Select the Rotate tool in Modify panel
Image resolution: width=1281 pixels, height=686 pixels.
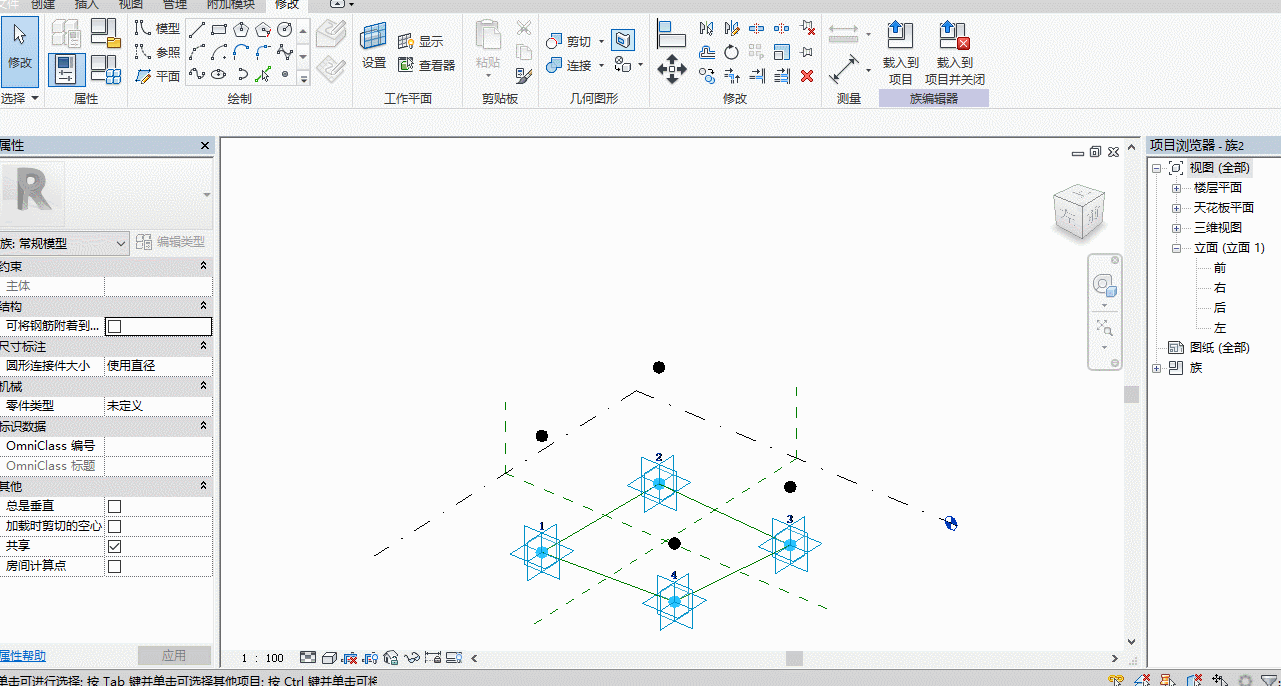click(x=732, y=52)
